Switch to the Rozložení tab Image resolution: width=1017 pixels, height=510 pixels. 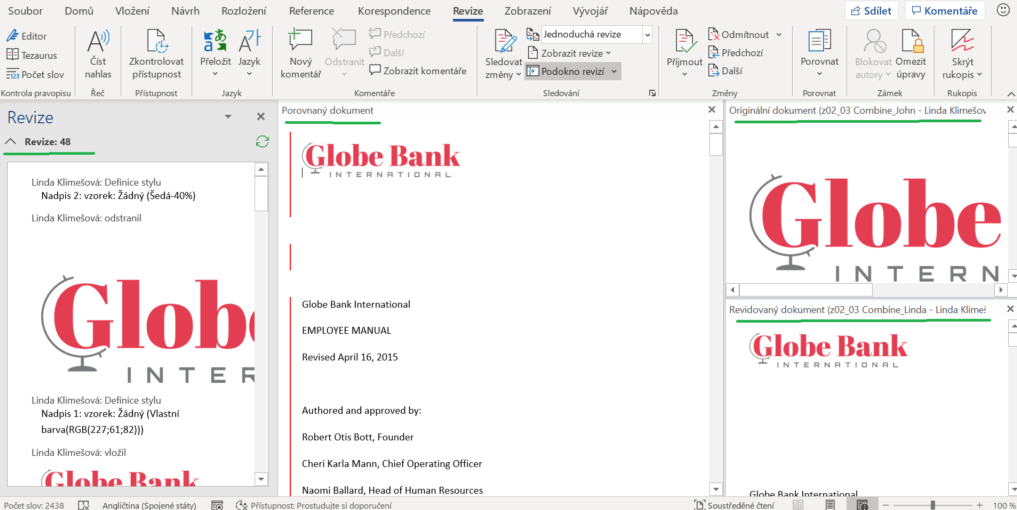[x=244, y=11]
